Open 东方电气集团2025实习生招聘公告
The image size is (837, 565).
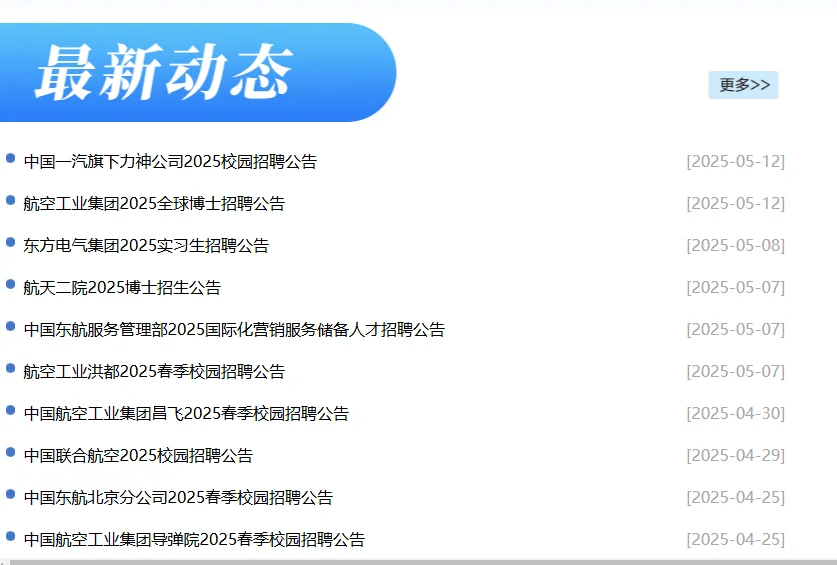click(146, 246)
